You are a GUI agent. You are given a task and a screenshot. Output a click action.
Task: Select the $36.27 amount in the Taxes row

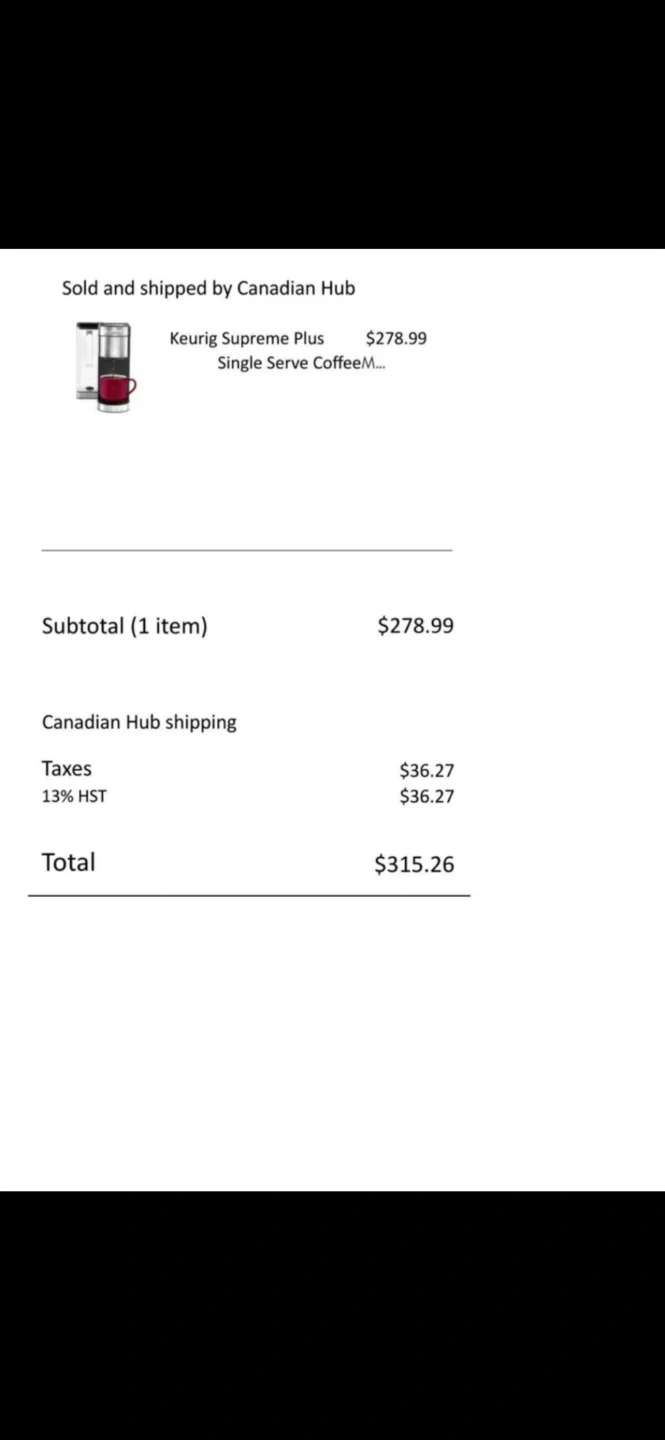[x=426, y=771]
